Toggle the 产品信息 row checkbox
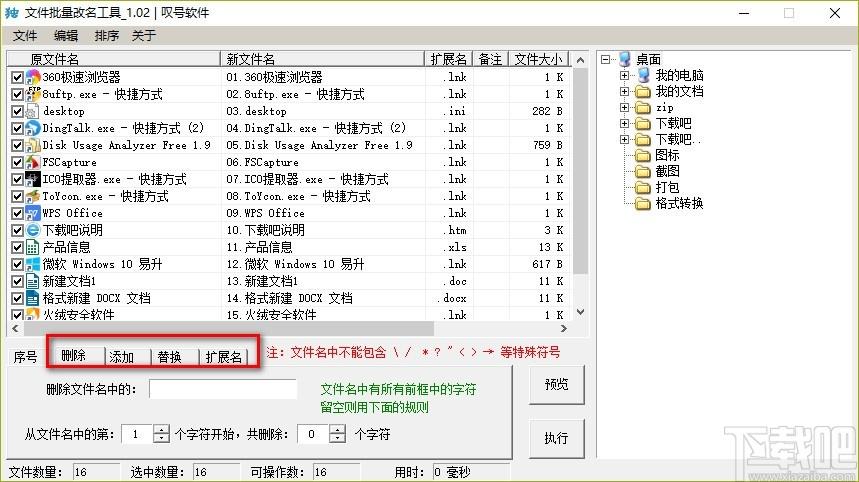The height and width of the screenshot is (482, 859). (x=18, y=248)
